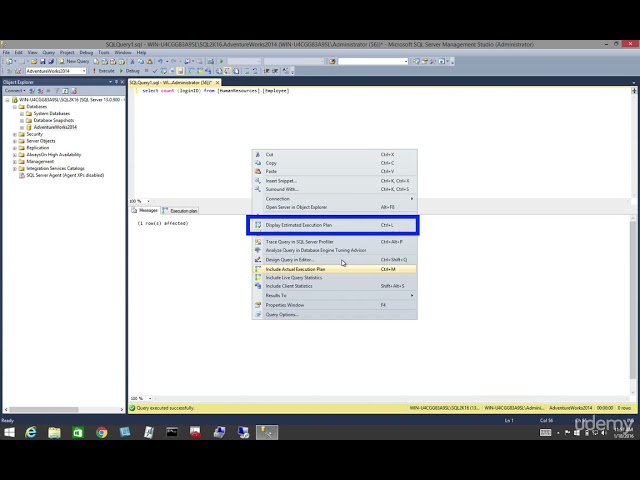Viewport: 640px width, 480px height.
Task: Open File Explorer from the taskbar
Action: pyautogui.click(x=54, y=432)
